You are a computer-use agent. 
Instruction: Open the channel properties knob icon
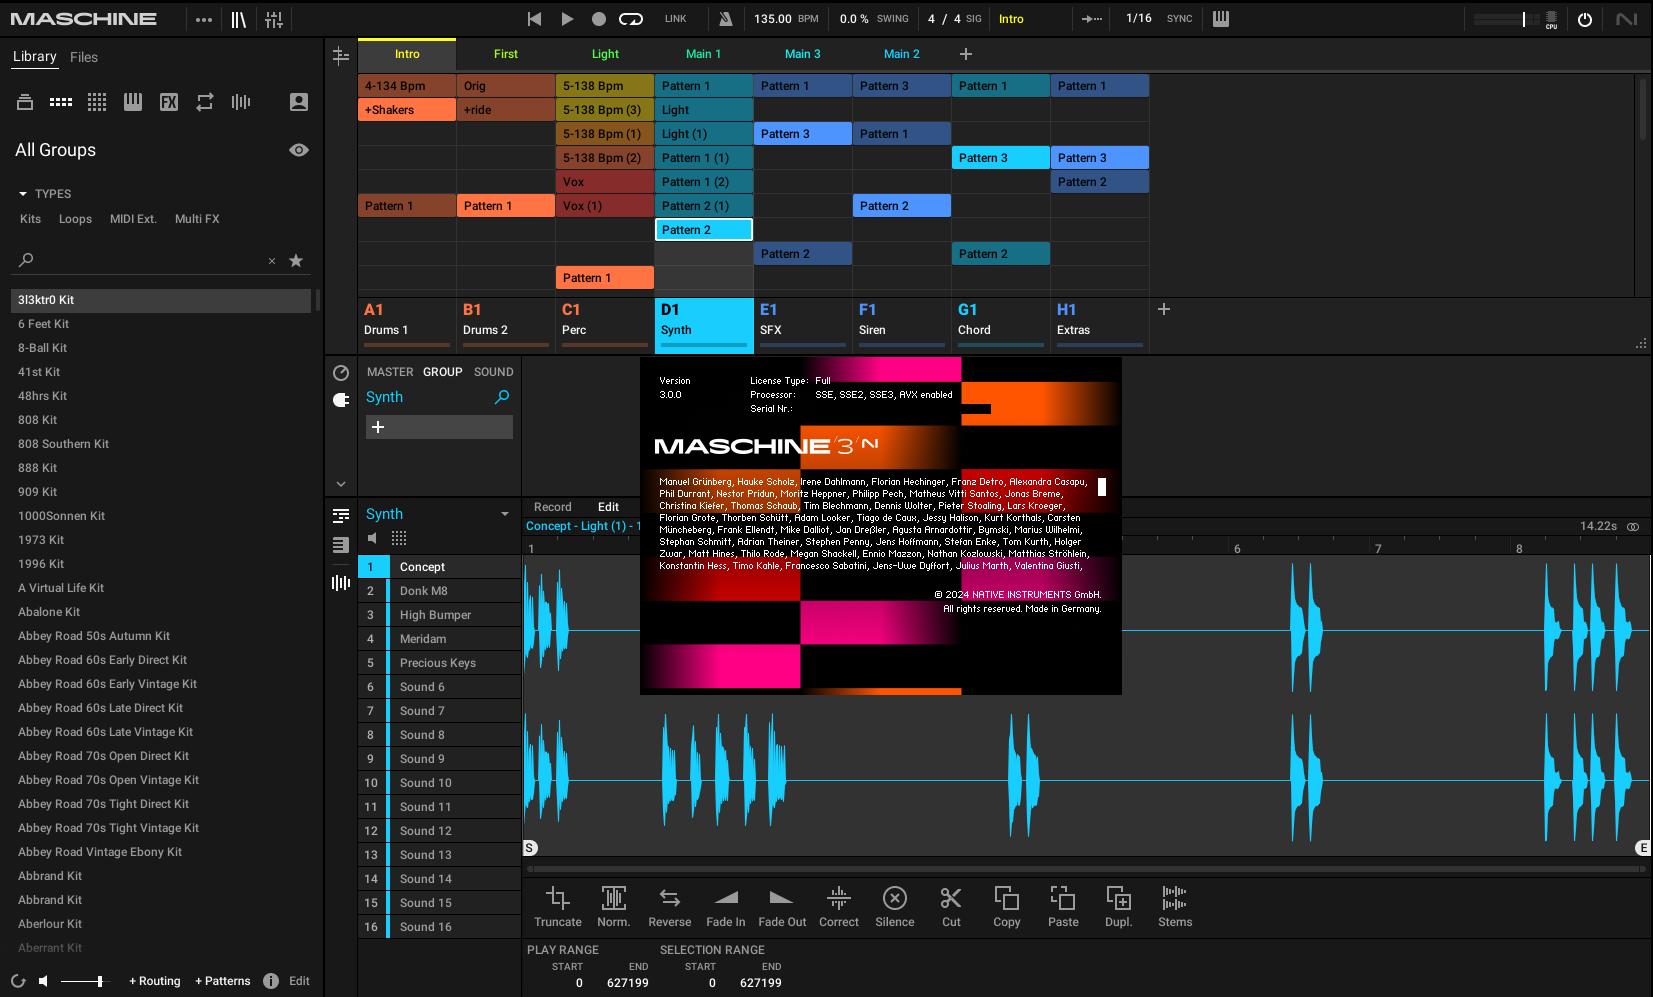[341, 373]
